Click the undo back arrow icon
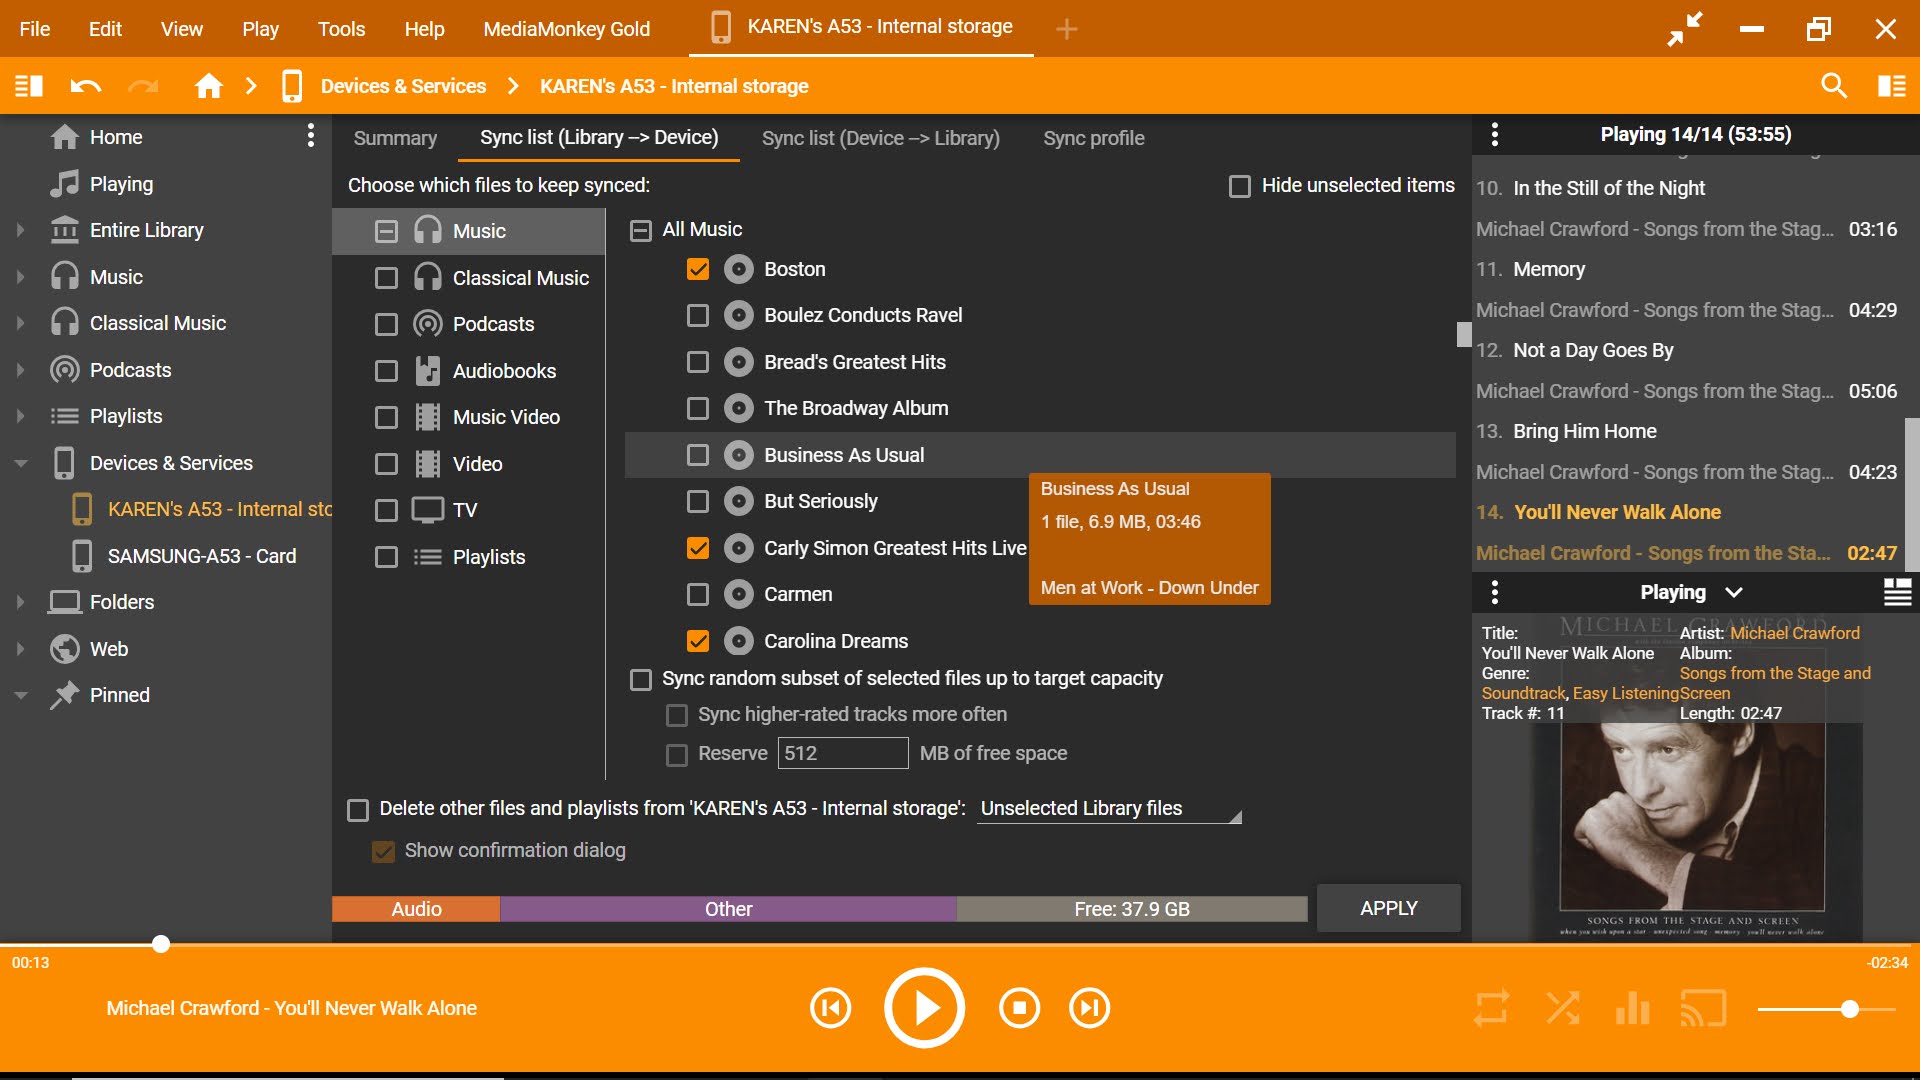 (86, 86)
